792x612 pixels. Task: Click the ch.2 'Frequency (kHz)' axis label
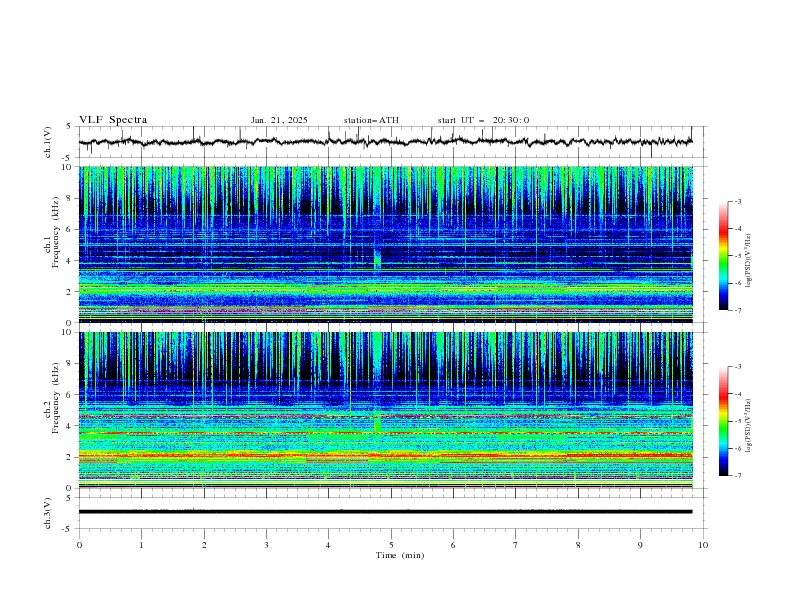point(56,398)
